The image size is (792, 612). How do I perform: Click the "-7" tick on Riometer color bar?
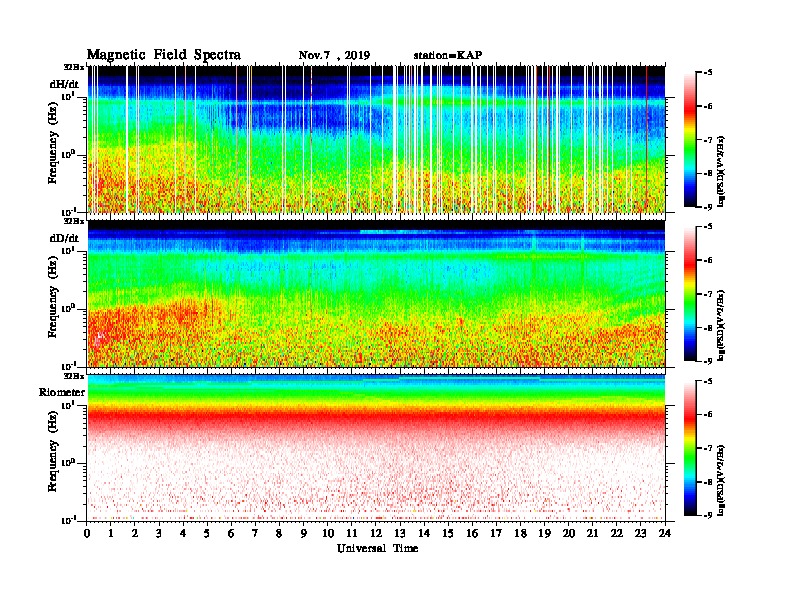click(x=708, y=448)
